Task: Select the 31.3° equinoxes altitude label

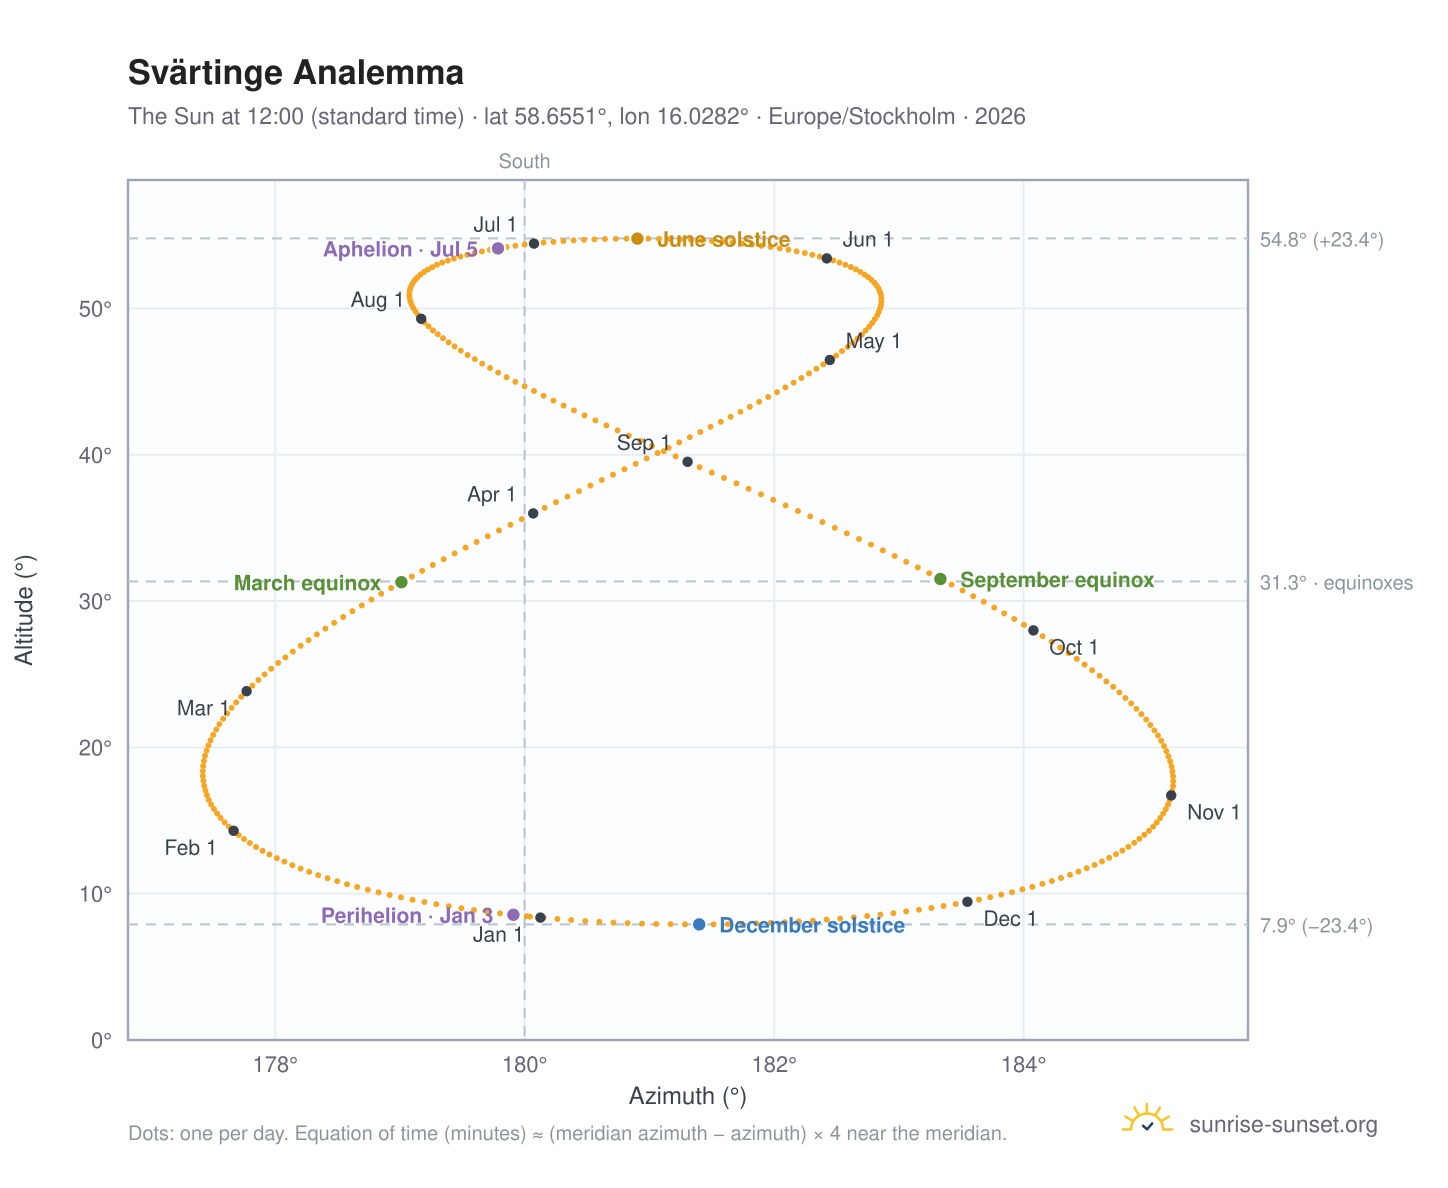Action: 1336,583
